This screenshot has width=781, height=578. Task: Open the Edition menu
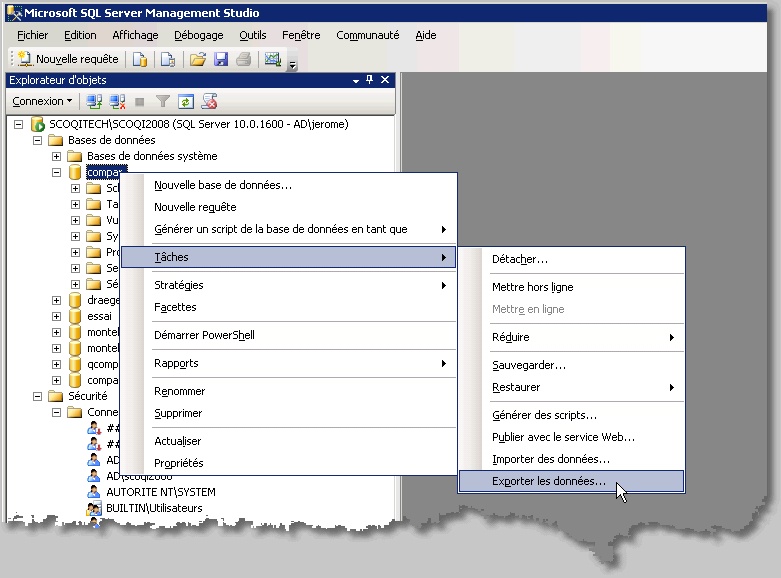point(80,35)
